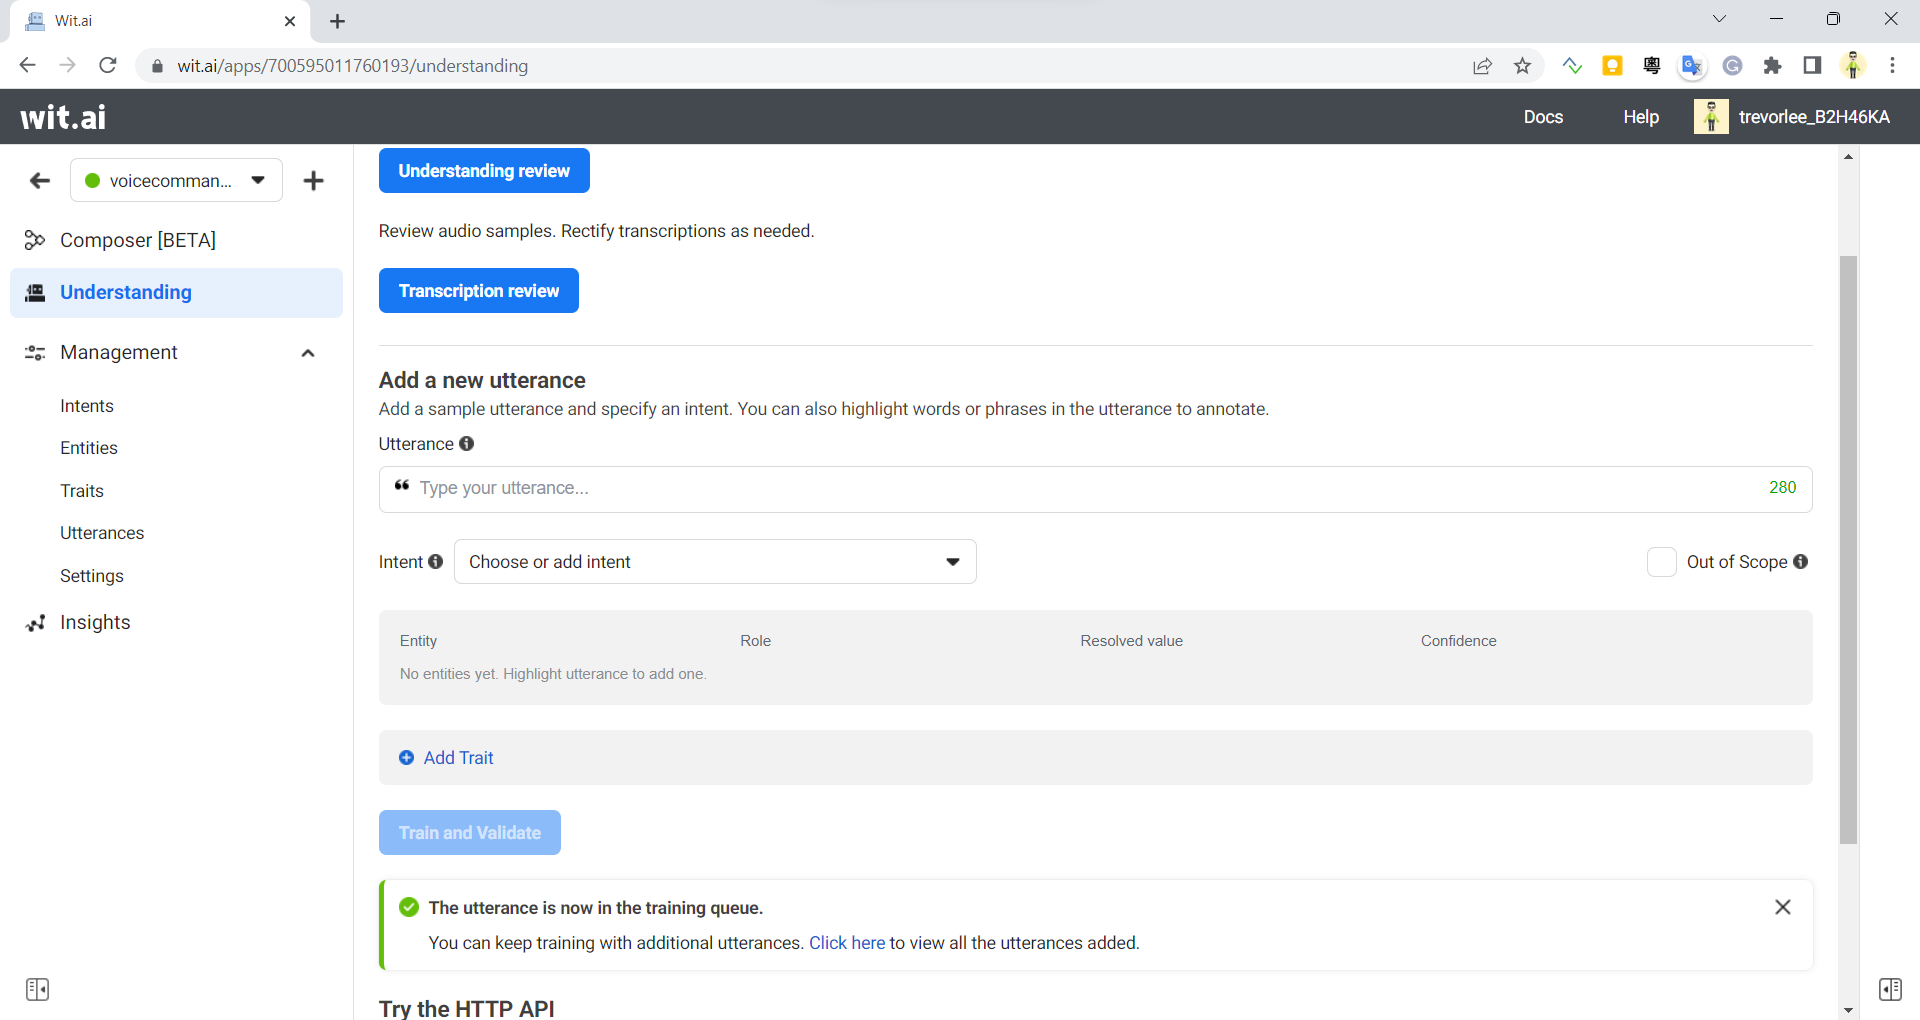Click the Composer [BETA] sidebar icon
This screenshot has width=1920, height=1020.
(35, 240)
